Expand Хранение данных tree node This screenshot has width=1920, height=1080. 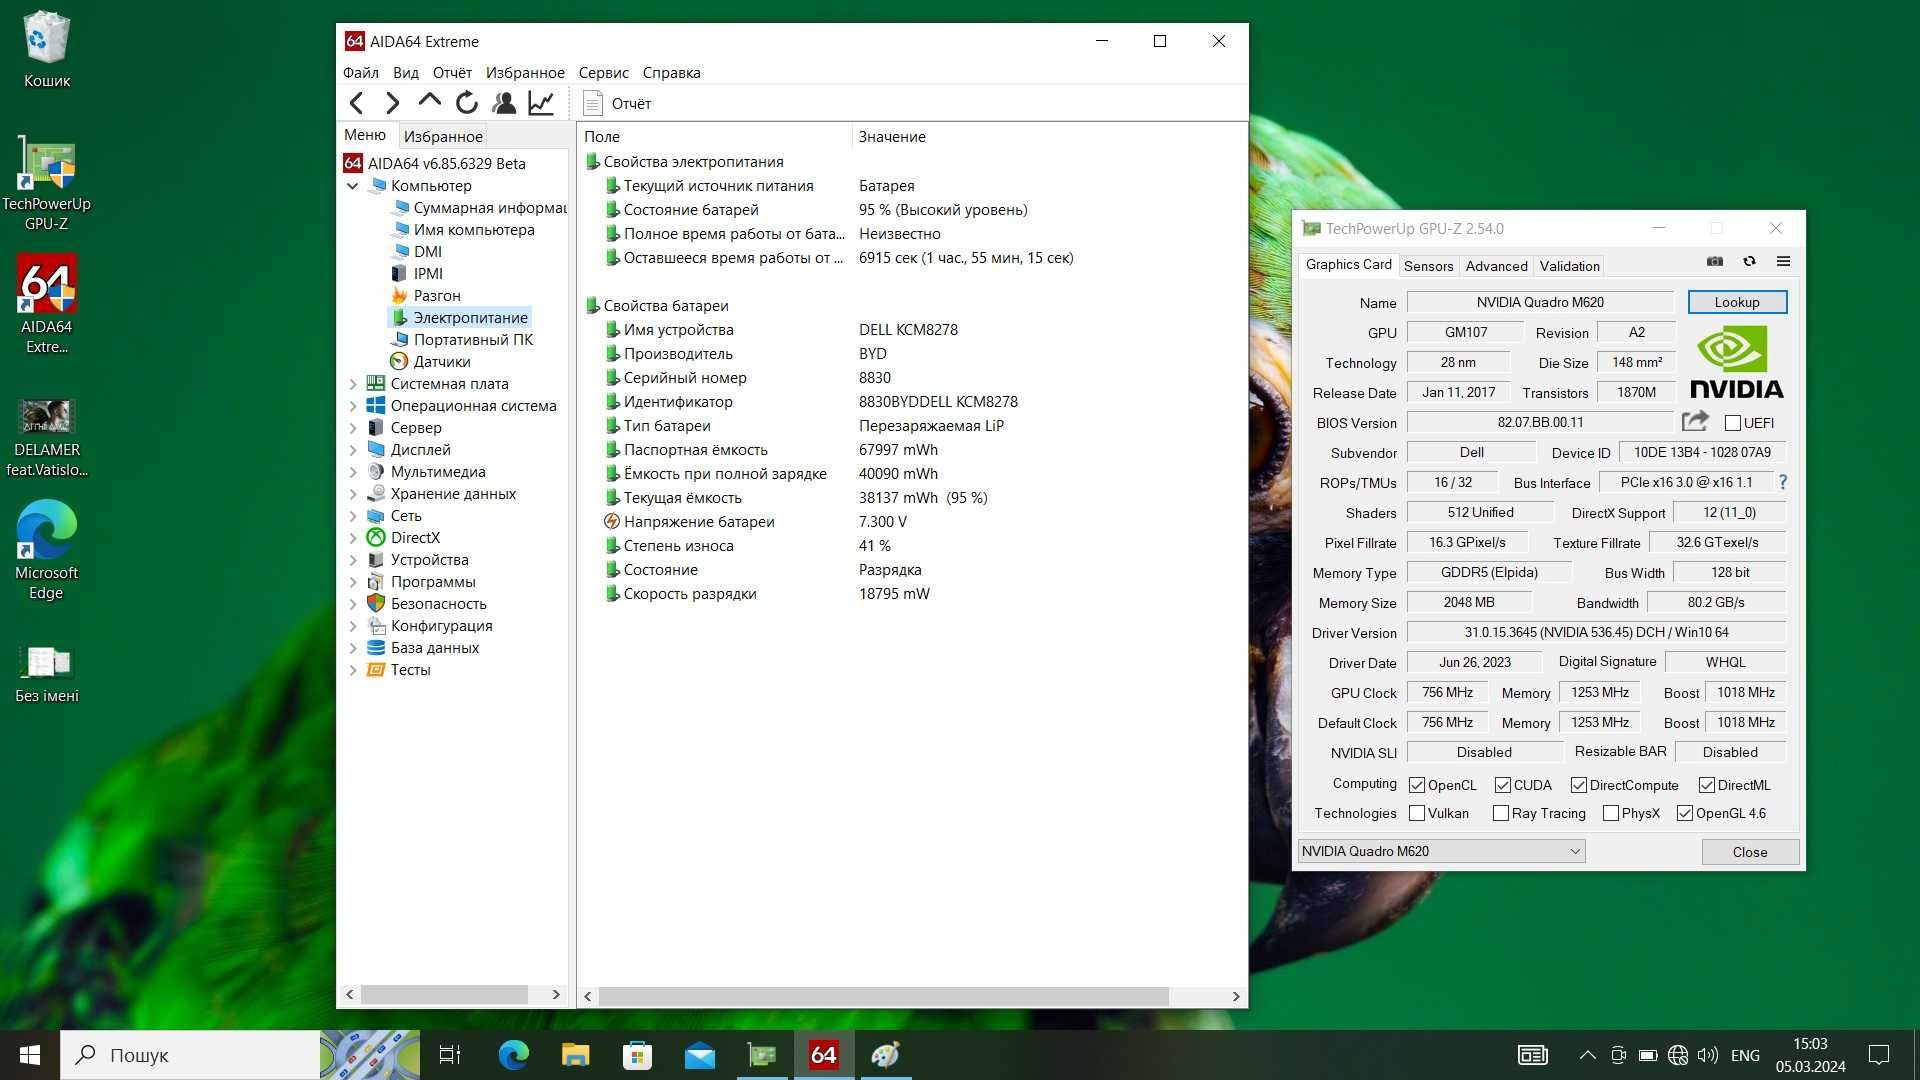click(x=352, y=494)
